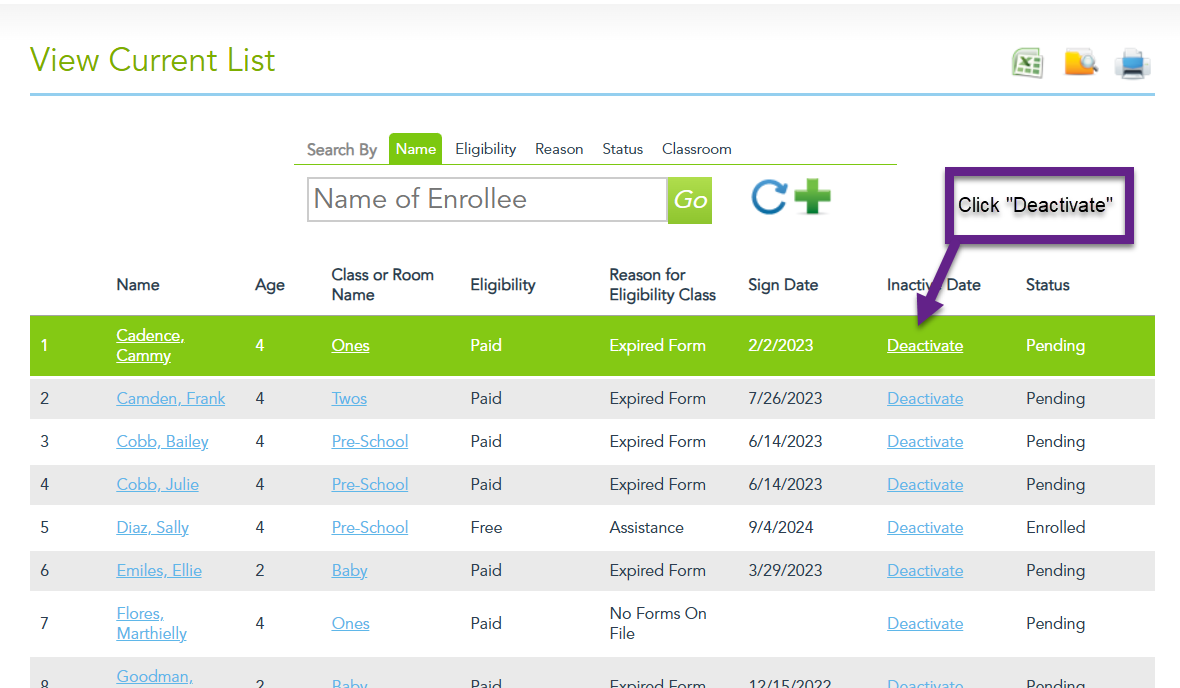
Task: Open Diaz, Sally's record
Action: (153, 527)
